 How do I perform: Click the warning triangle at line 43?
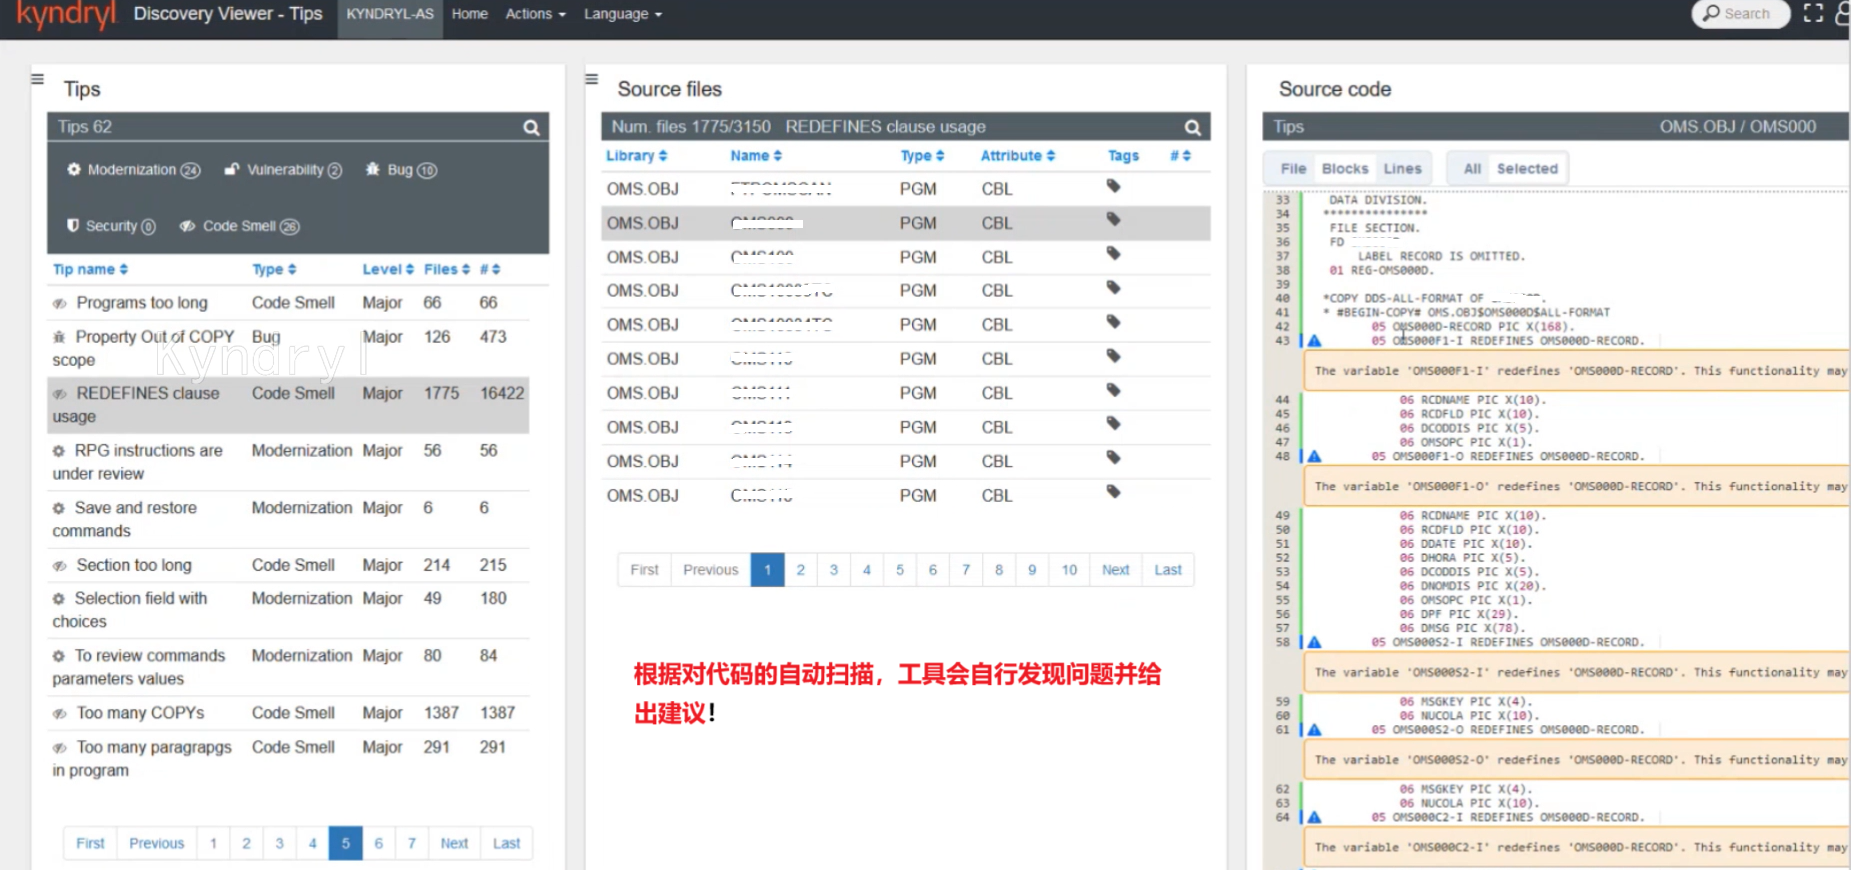pos(1315,341)
